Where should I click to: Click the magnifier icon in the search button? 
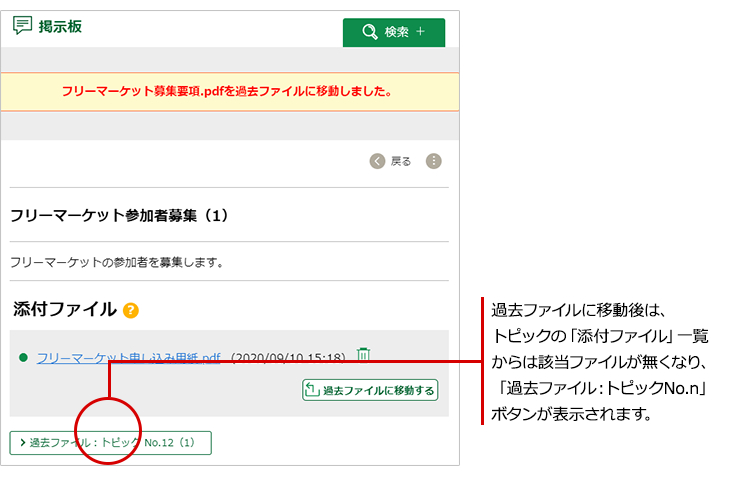[370, 32]
